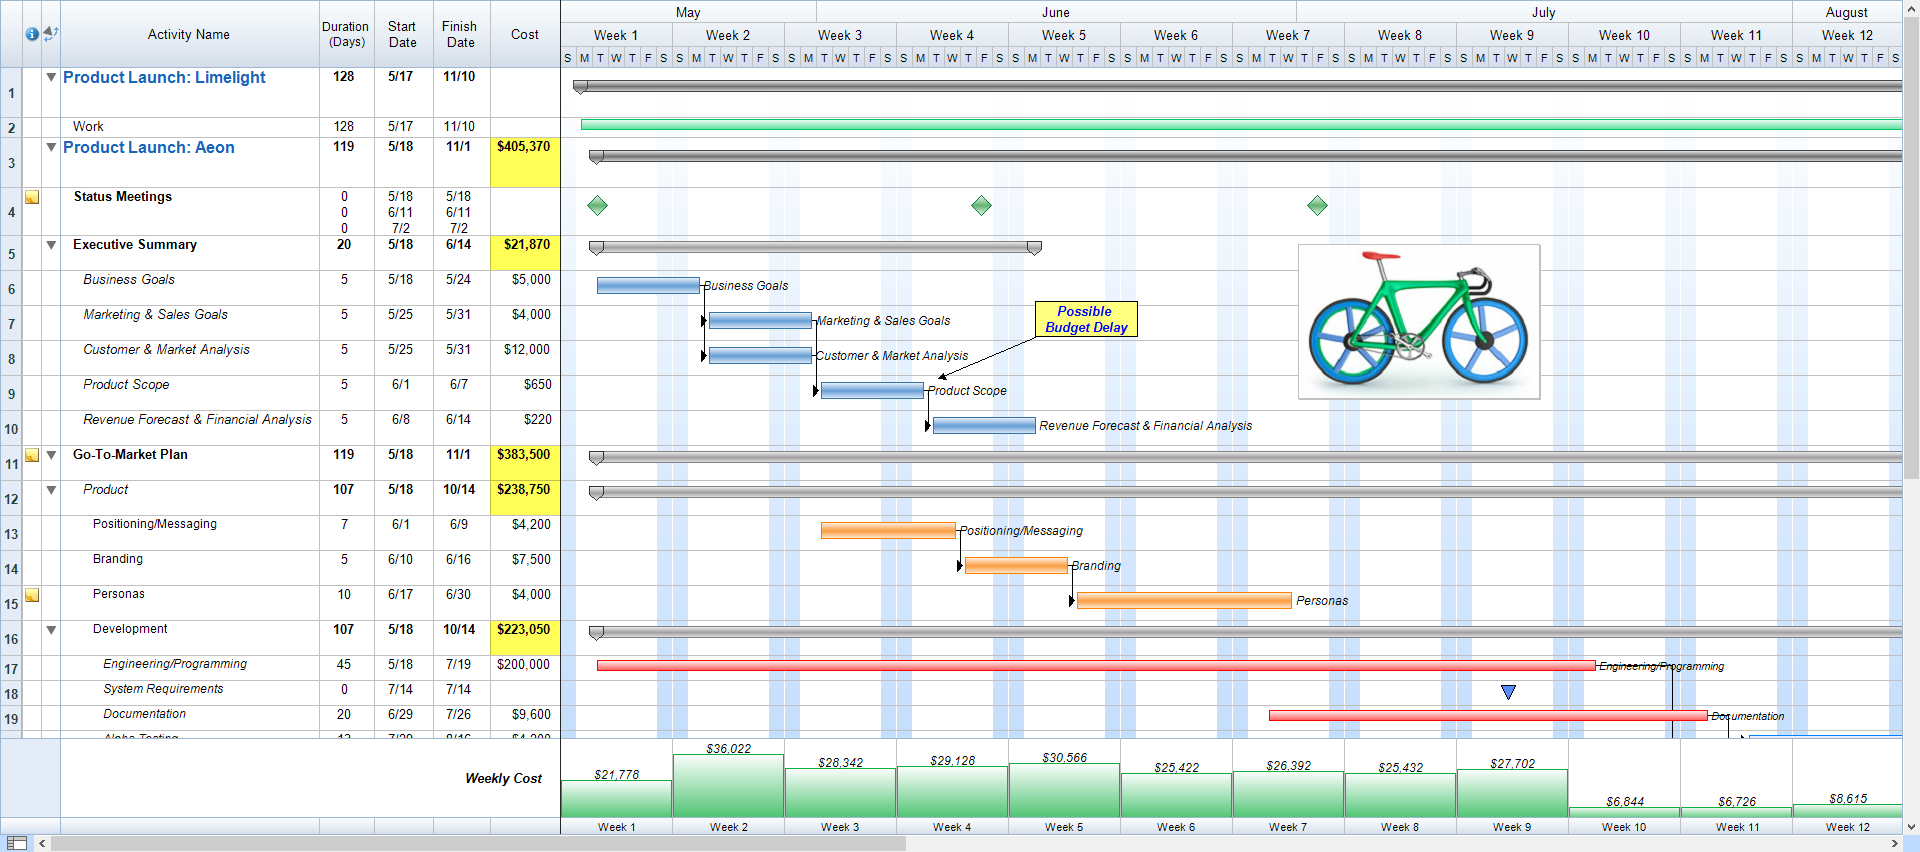
Task: Open the note icon on Personas row
Action: (32, 596)
